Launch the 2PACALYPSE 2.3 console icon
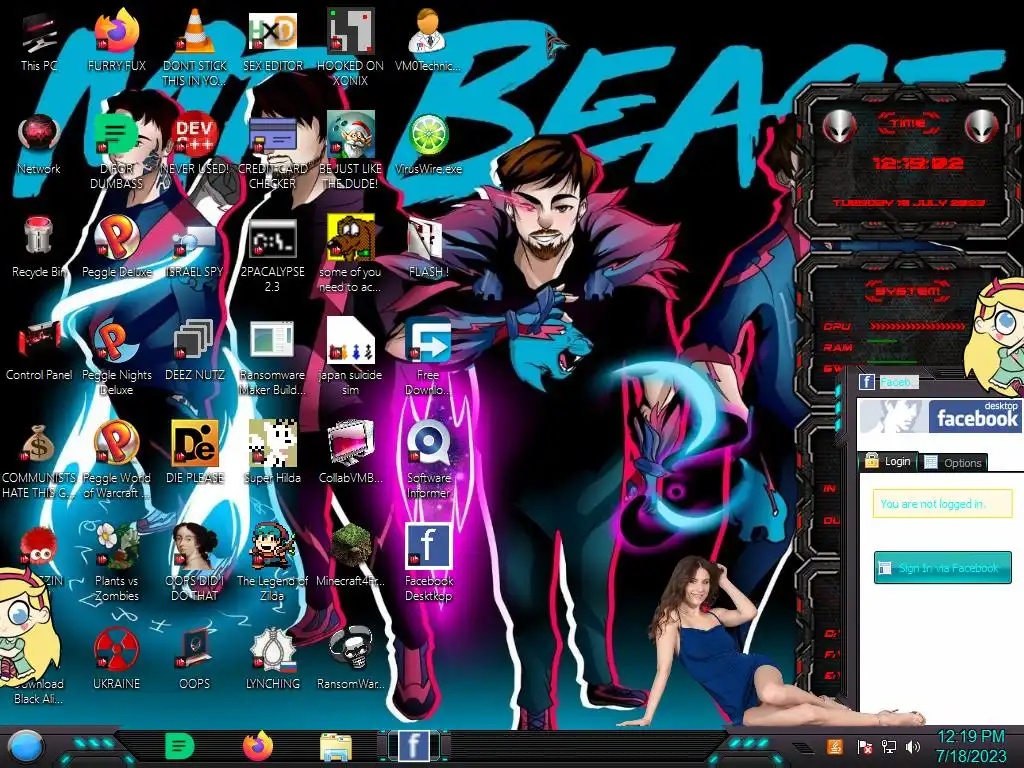Viewport: 1024px width, 768px height. tap(272, 238)
